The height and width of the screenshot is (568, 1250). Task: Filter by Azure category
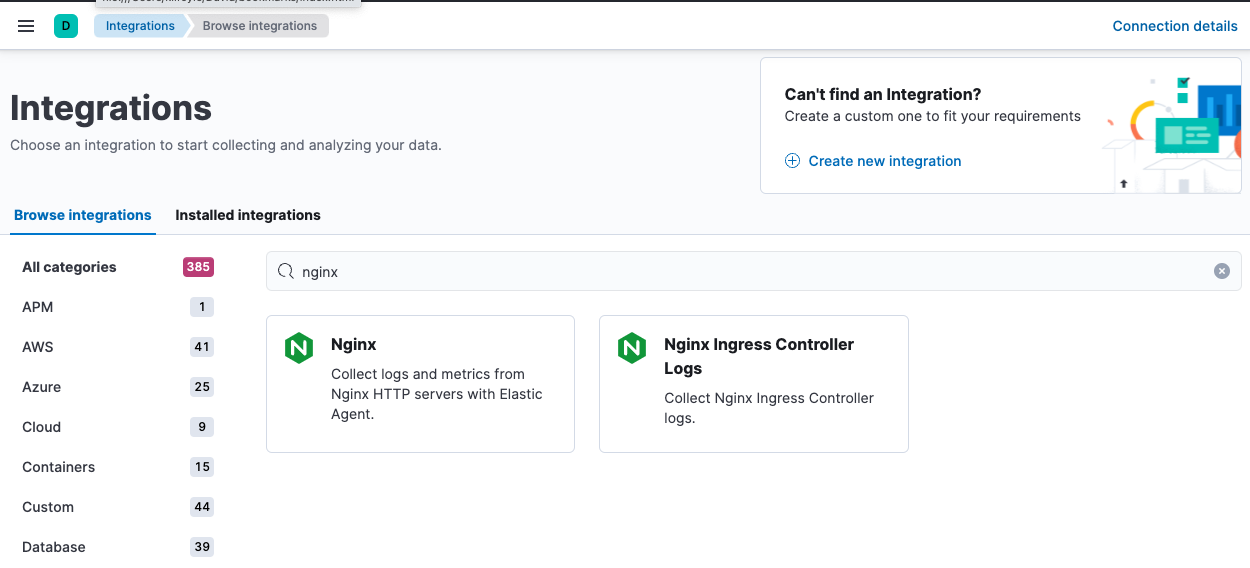click(42, 387)
